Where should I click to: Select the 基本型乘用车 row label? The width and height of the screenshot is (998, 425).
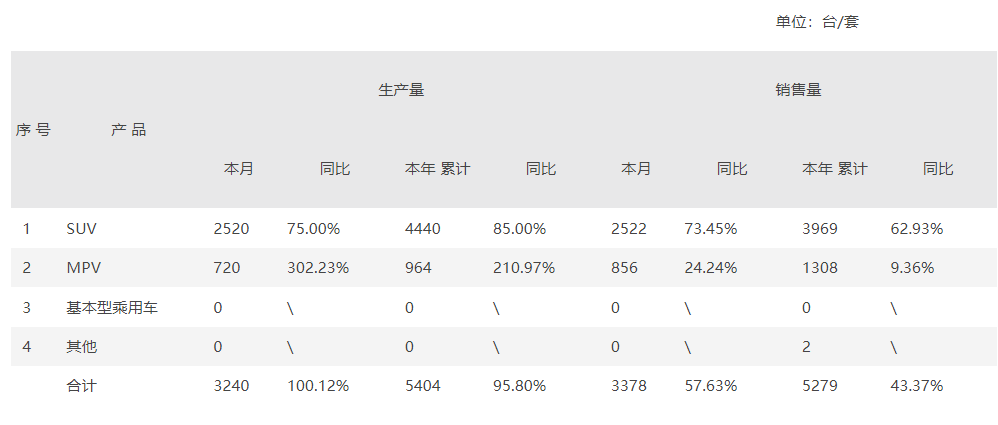[112, 308]
